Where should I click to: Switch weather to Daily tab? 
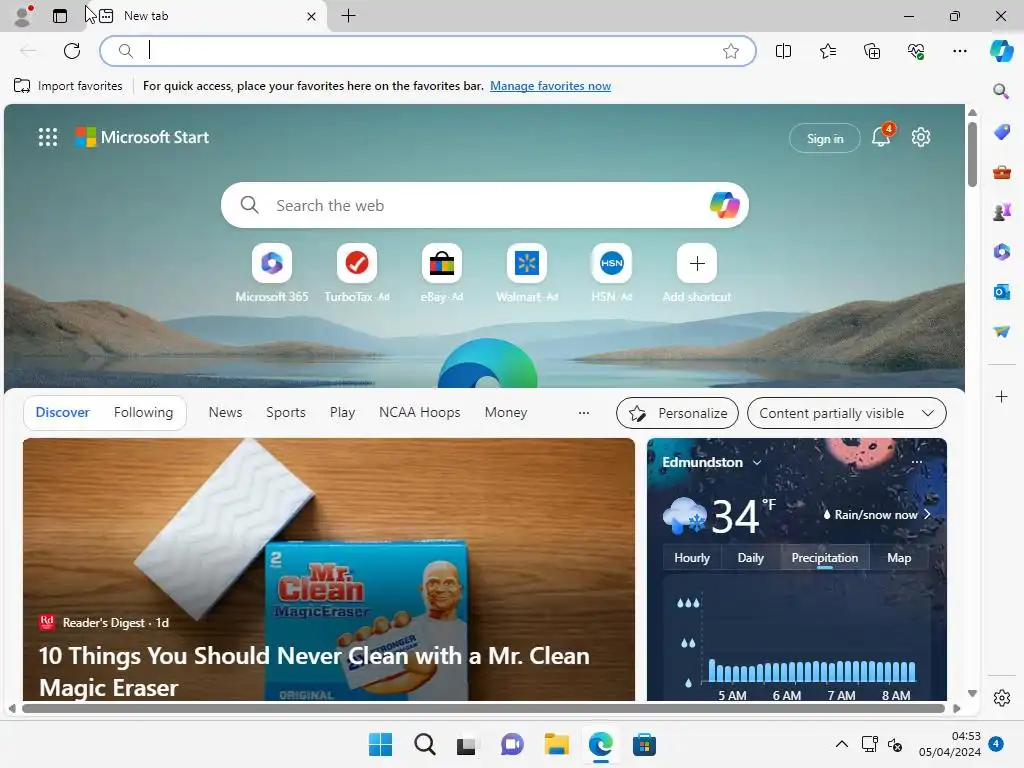coord(750,558)
